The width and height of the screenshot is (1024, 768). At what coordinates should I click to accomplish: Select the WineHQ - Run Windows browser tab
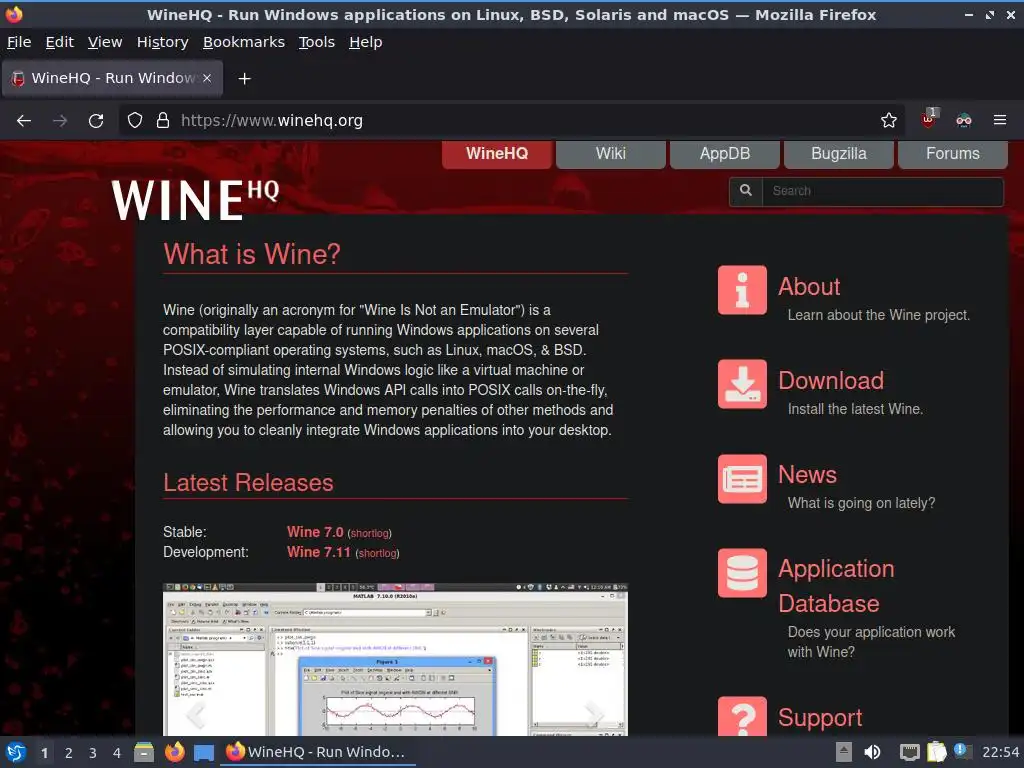coord(112,78)
